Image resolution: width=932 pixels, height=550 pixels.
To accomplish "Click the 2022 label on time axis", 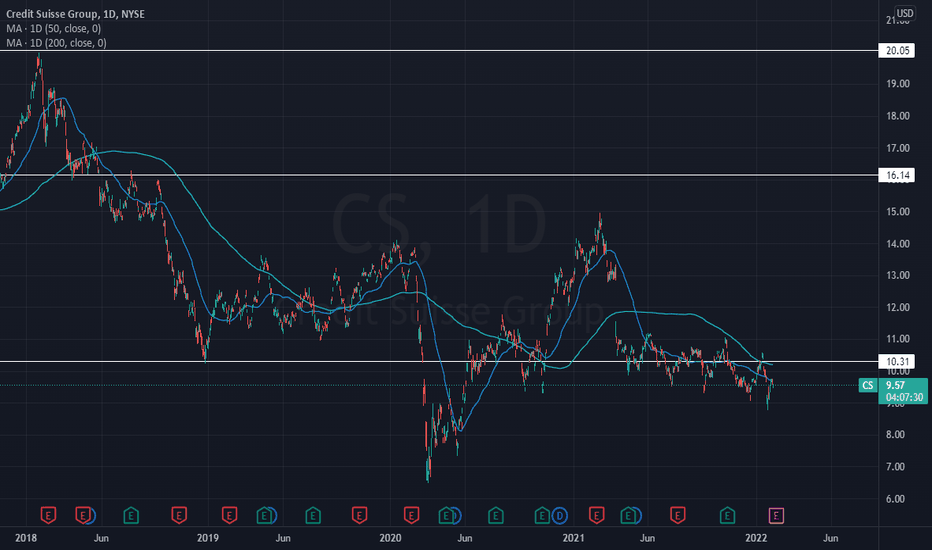I will click(x=756, y=538).
